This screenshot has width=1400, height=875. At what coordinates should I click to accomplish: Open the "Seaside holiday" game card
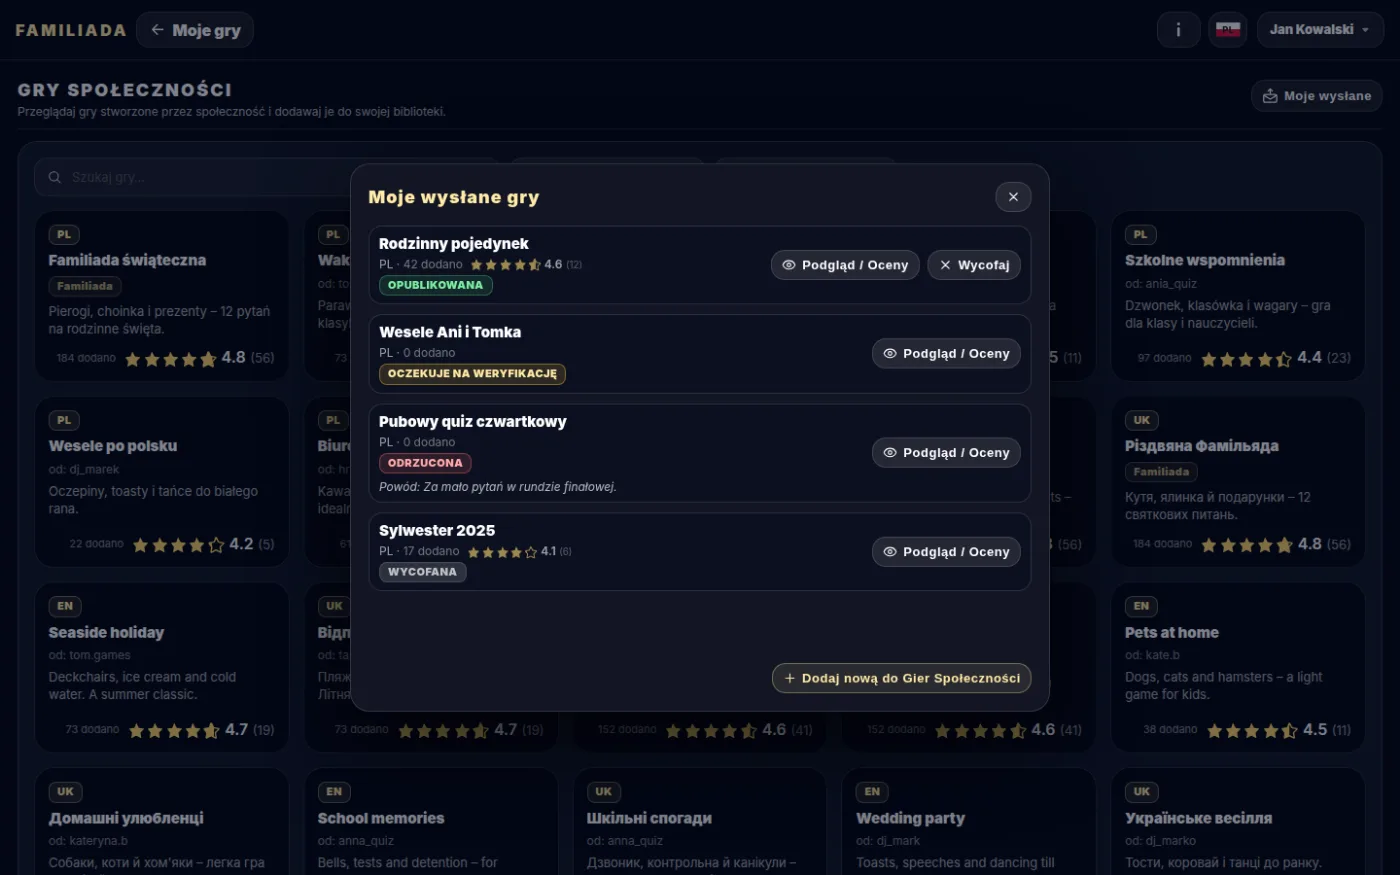point(162,668)
